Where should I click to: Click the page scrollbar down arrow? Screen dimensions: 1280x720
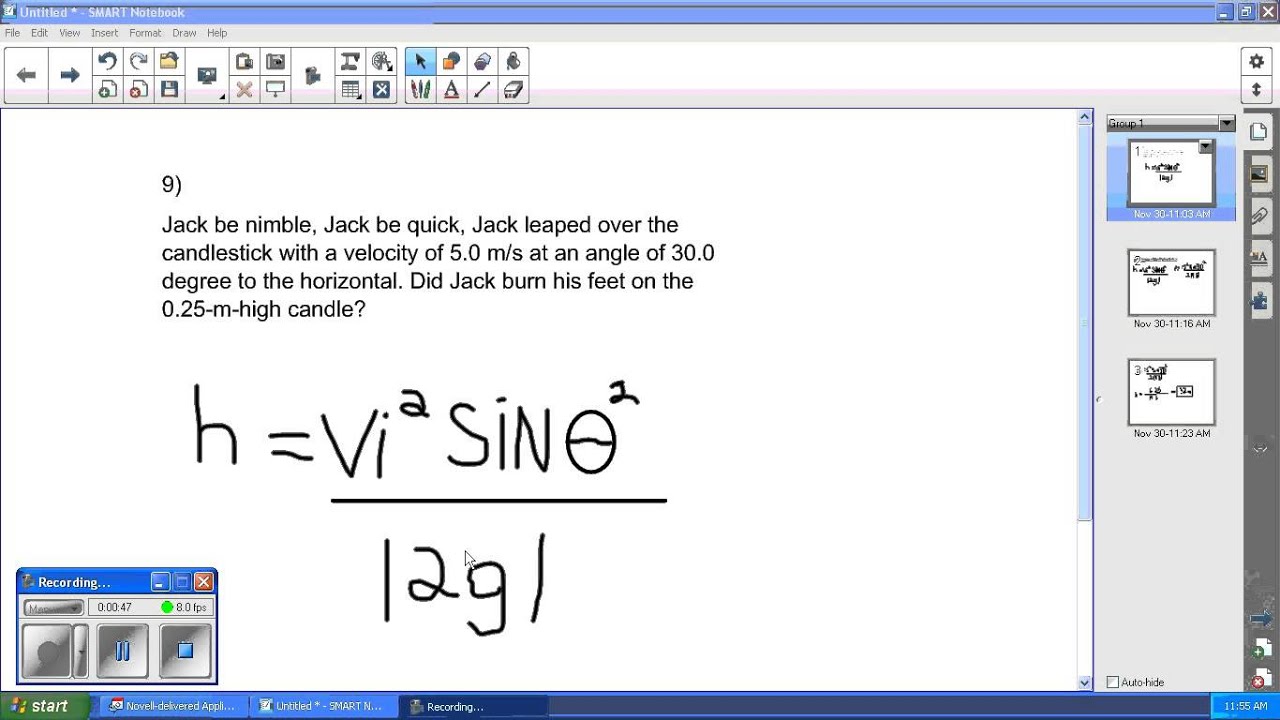pos(1085,683)
